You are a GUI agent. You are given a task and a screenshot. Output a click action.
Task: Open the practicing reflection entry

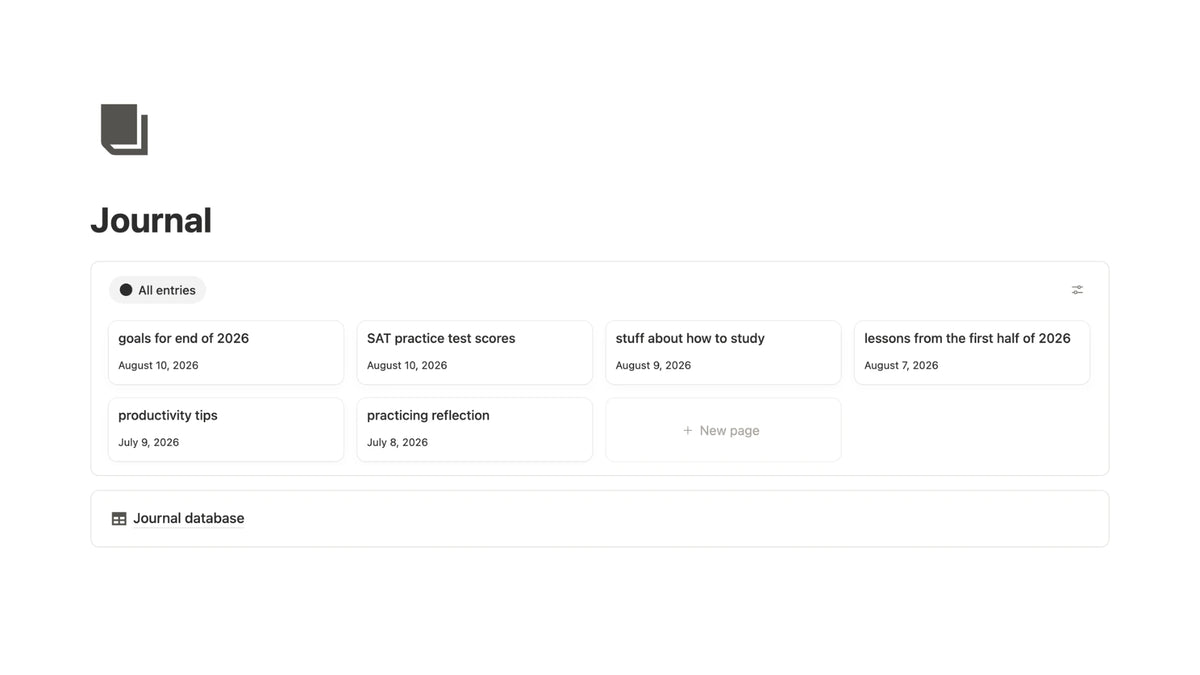474,430
